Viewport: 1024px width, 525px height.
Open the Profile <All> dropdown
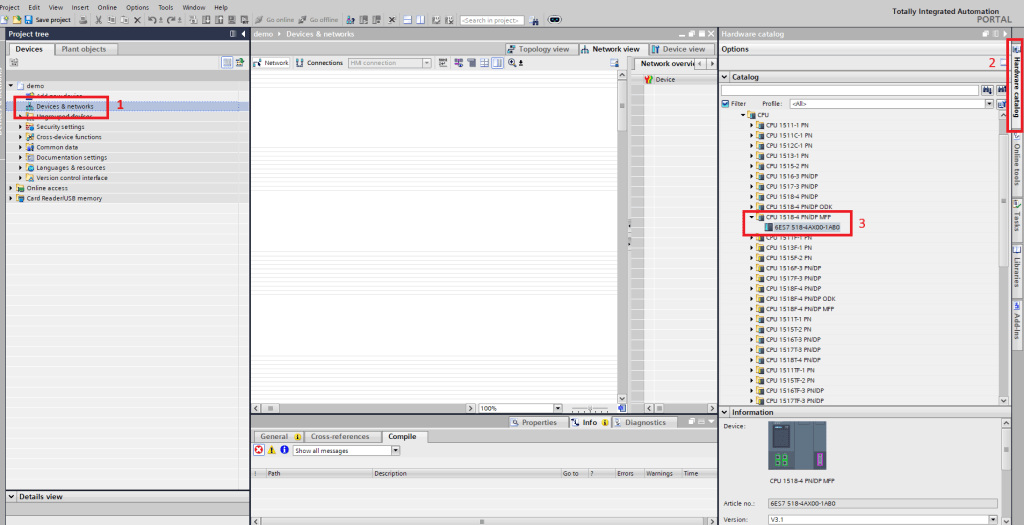[x=989, y=103]
